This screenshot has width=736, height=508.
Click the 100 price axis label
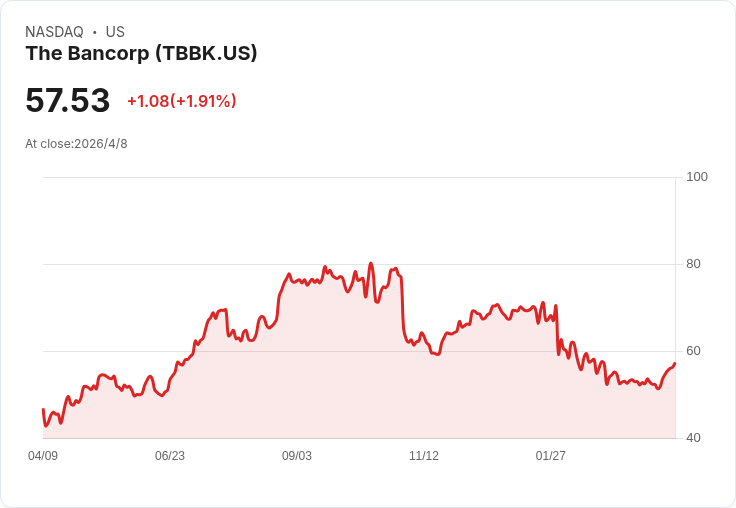tap(697, 177)
